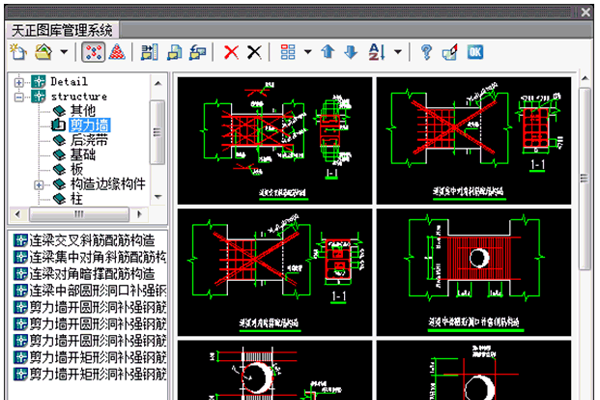Click thumbnail pane scroll up arrow

click(x=585, y=78)
